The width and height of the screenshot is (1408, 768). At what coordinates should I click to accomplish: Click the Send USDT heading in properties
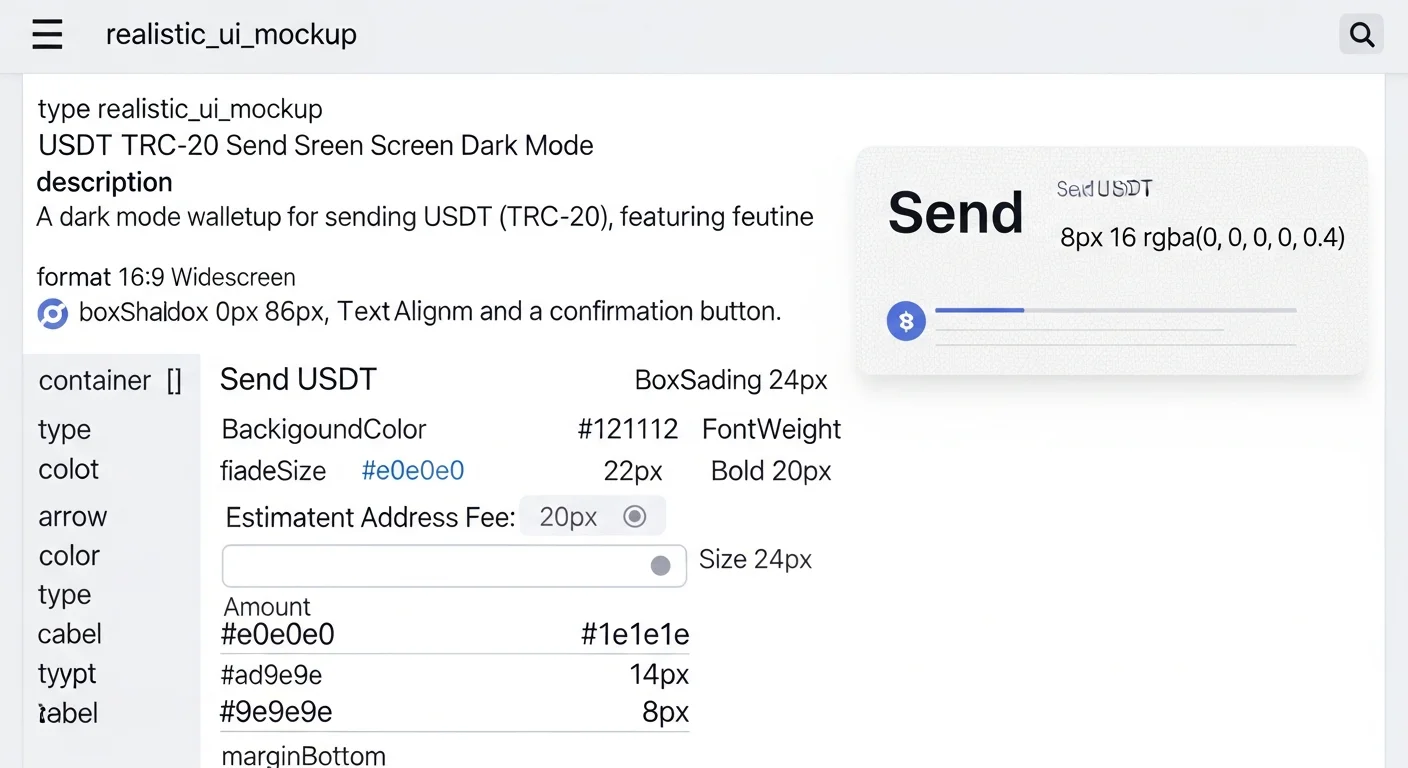click(x=298, y=380)
